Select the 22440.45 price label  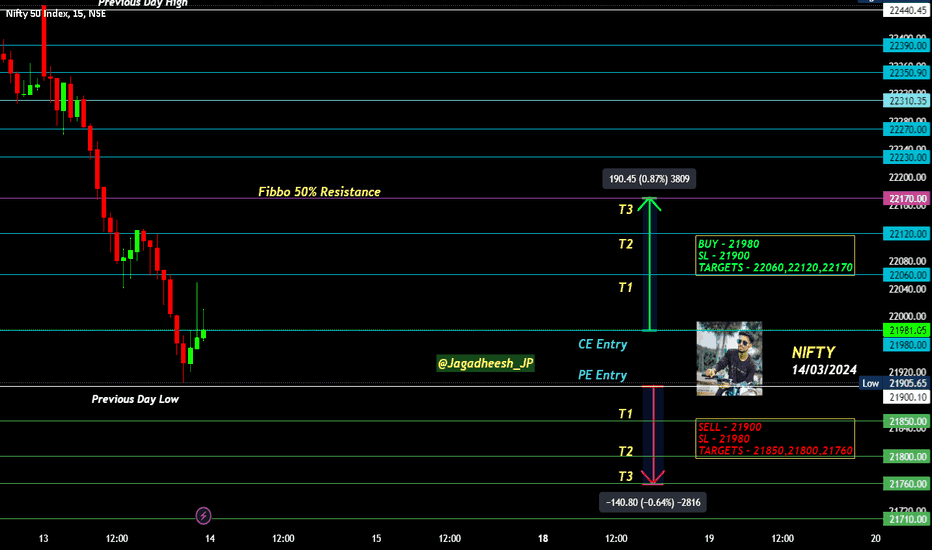click(906, 10)
